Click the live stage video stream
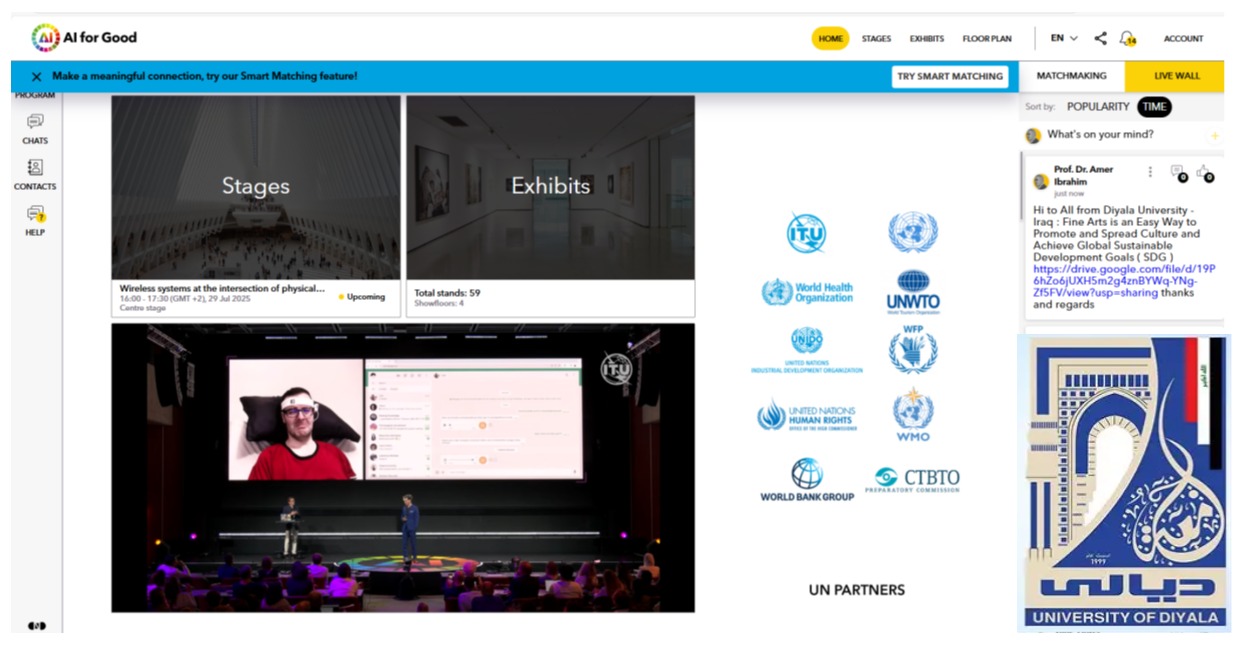The width and height of the screenshot is (1254, 645). 403,467
